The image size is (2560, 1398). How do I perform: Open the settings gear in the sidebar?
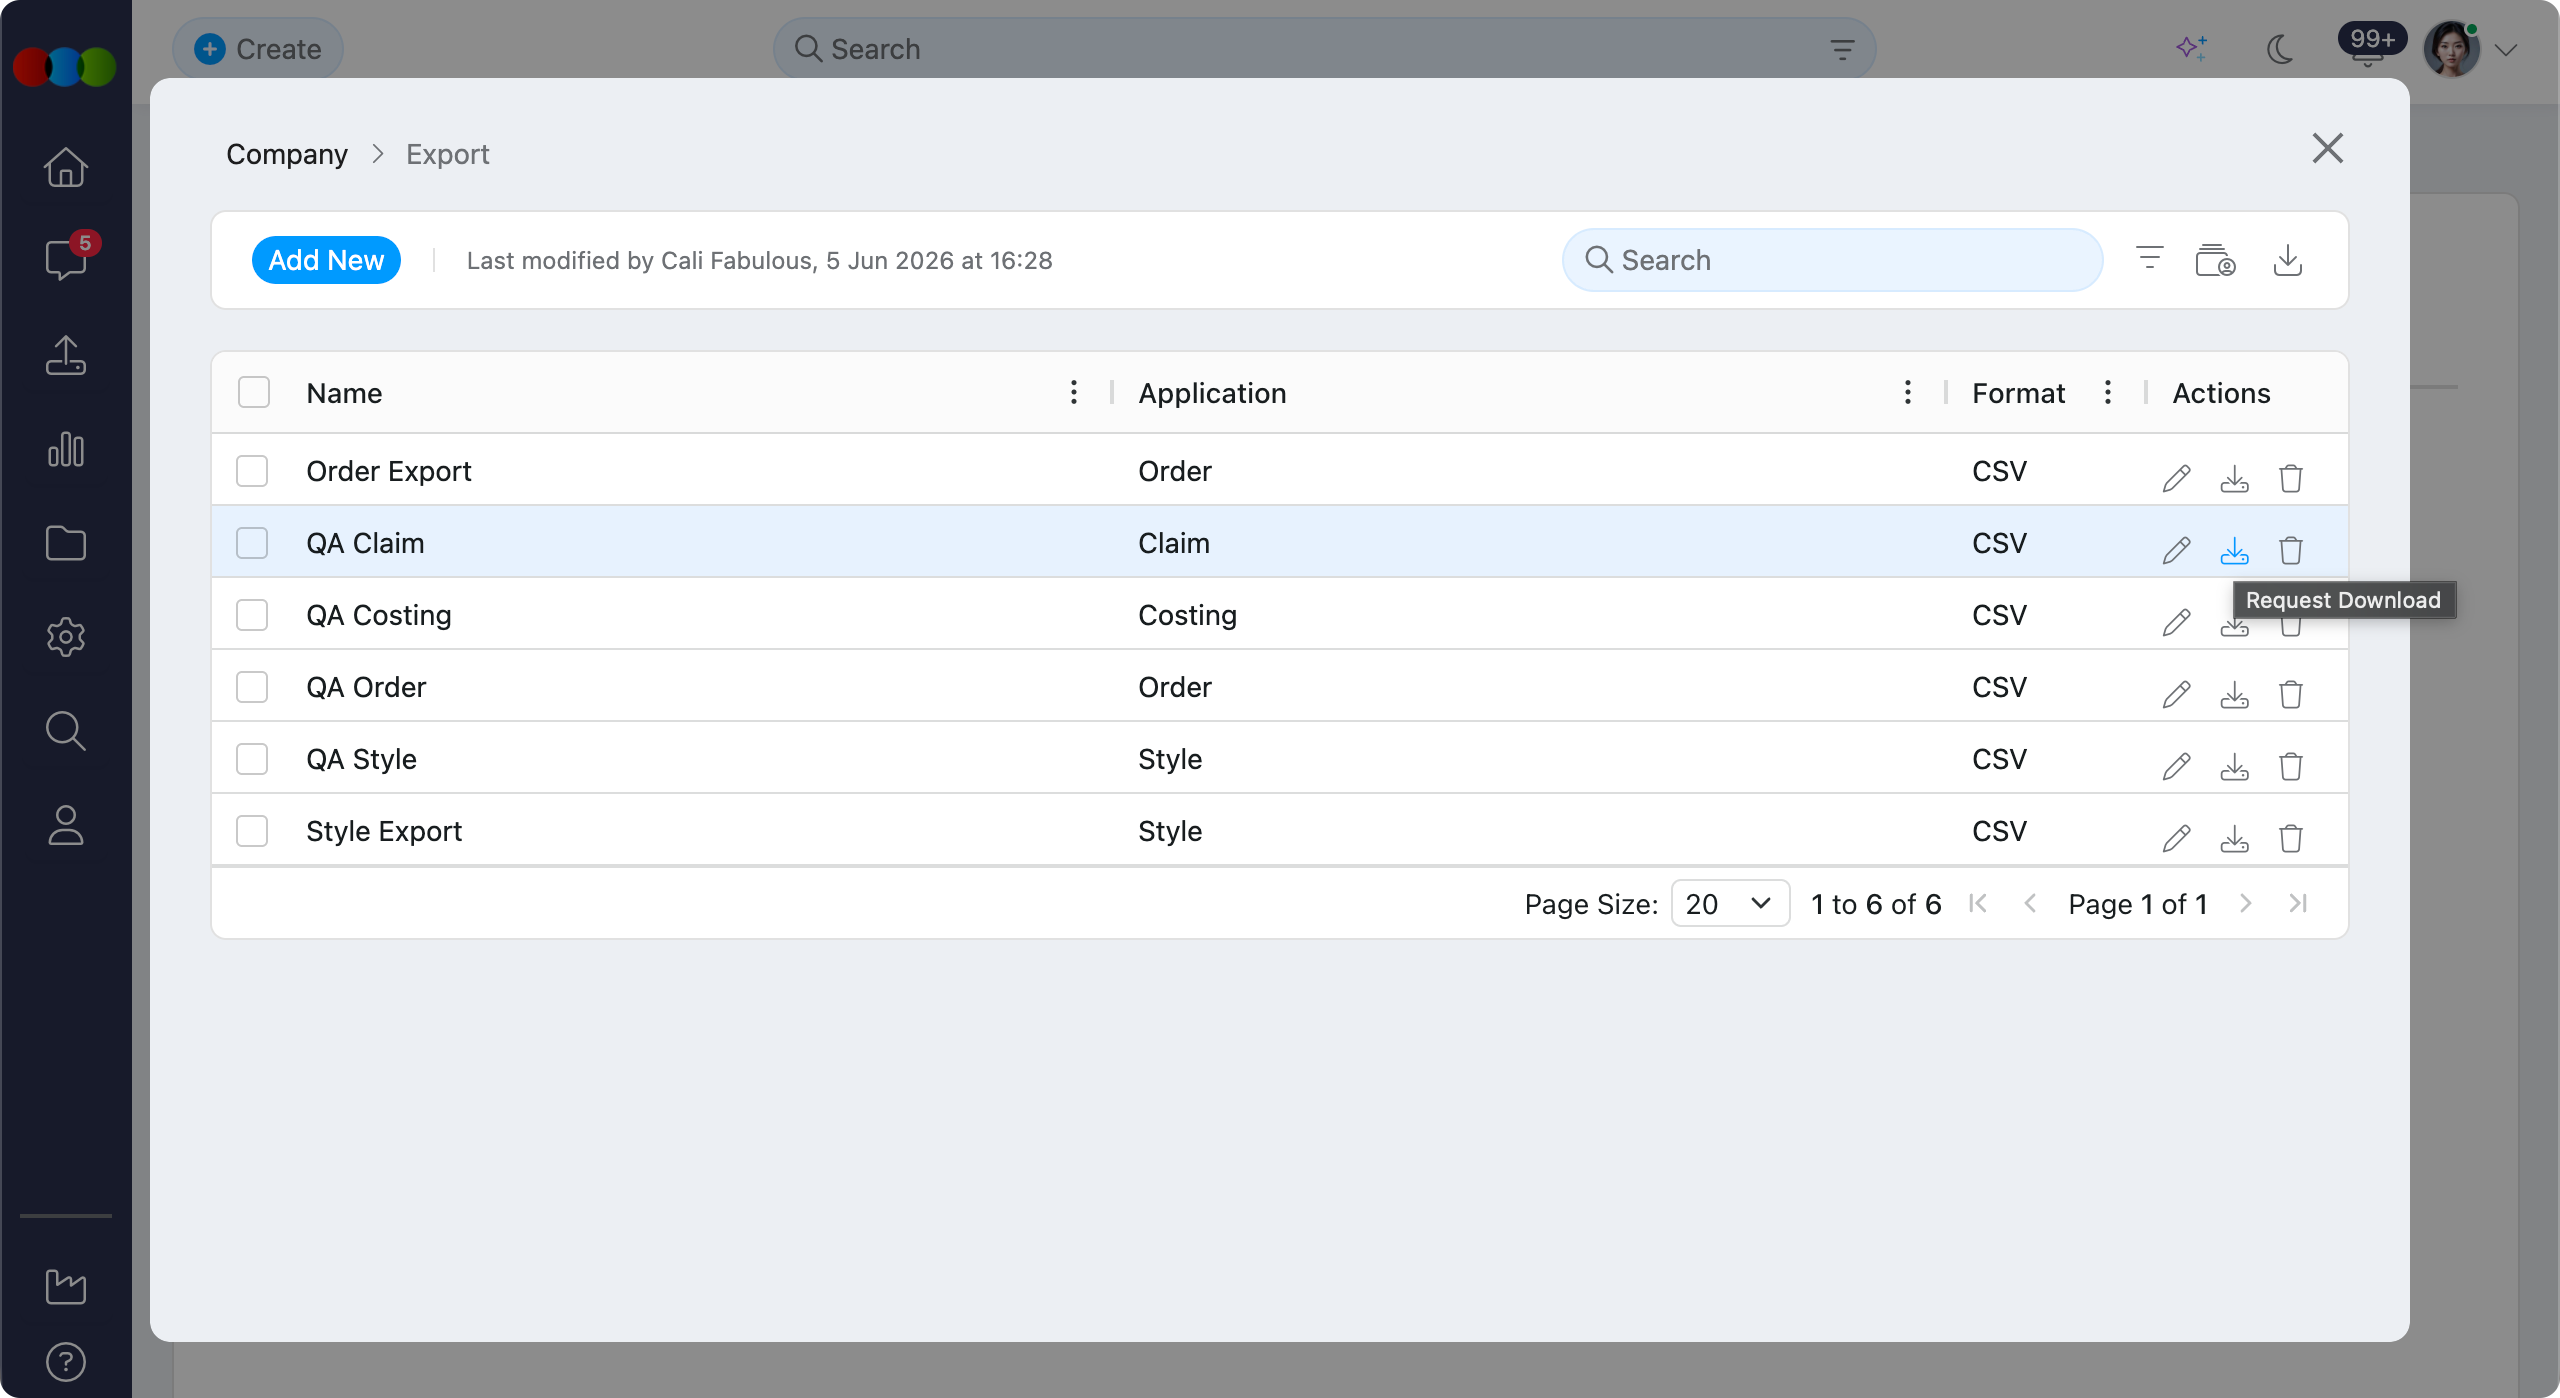(66, 637)
